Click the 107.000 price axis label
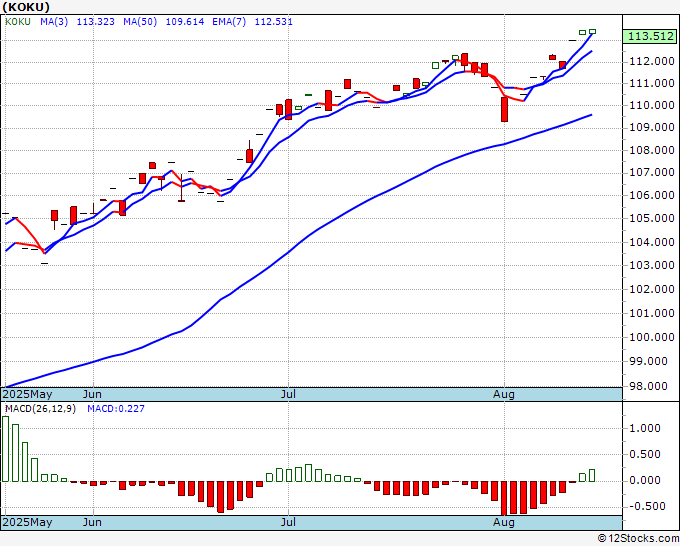Screen dimensions: 680x546 [x=652, y=173]
